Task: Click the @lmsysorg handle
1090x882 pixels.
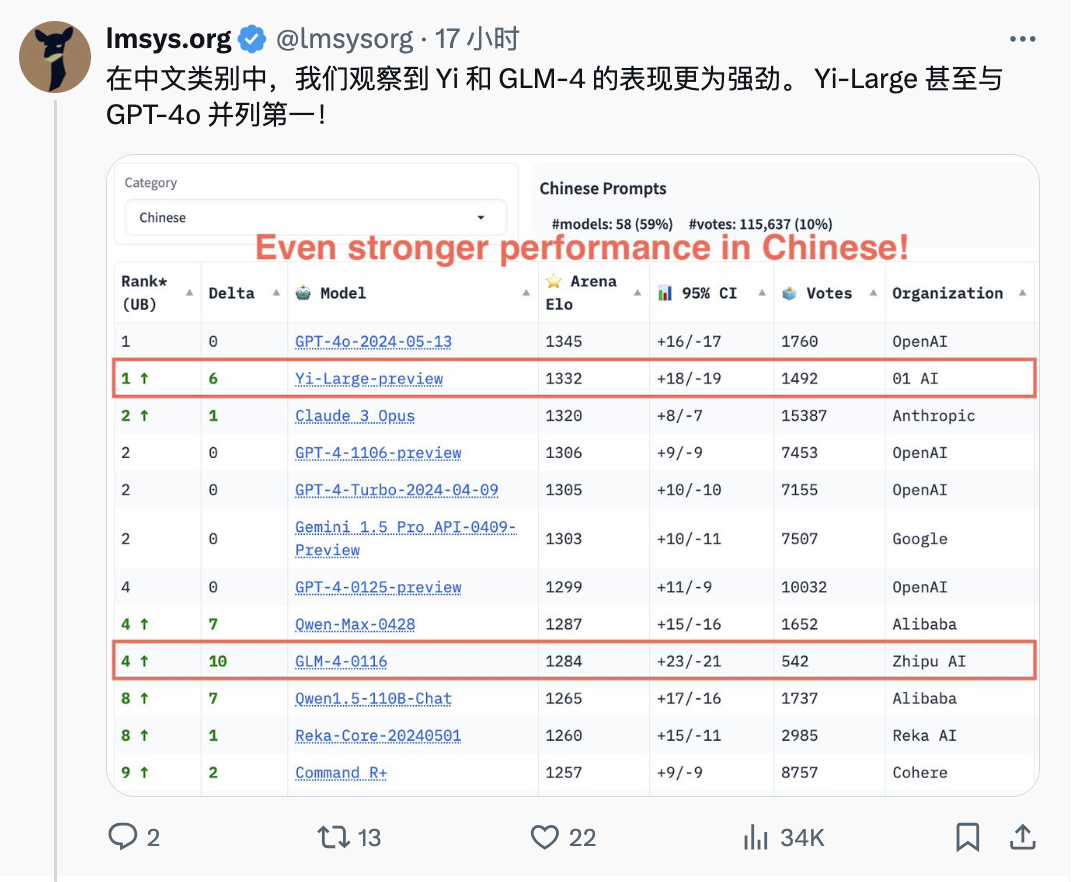Action: coord(345,39)
